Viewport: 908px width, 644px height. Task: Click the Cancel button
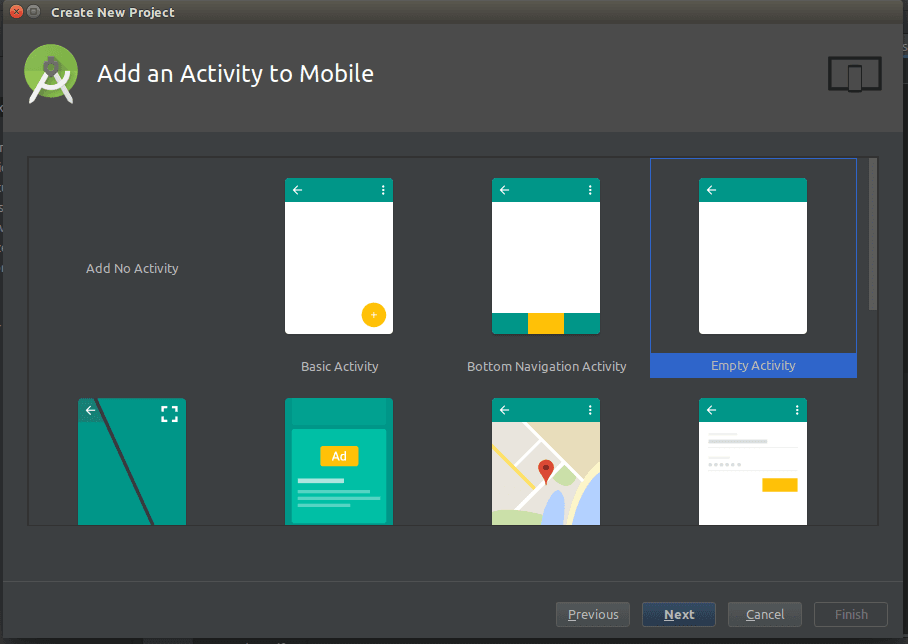pos(764,614)
